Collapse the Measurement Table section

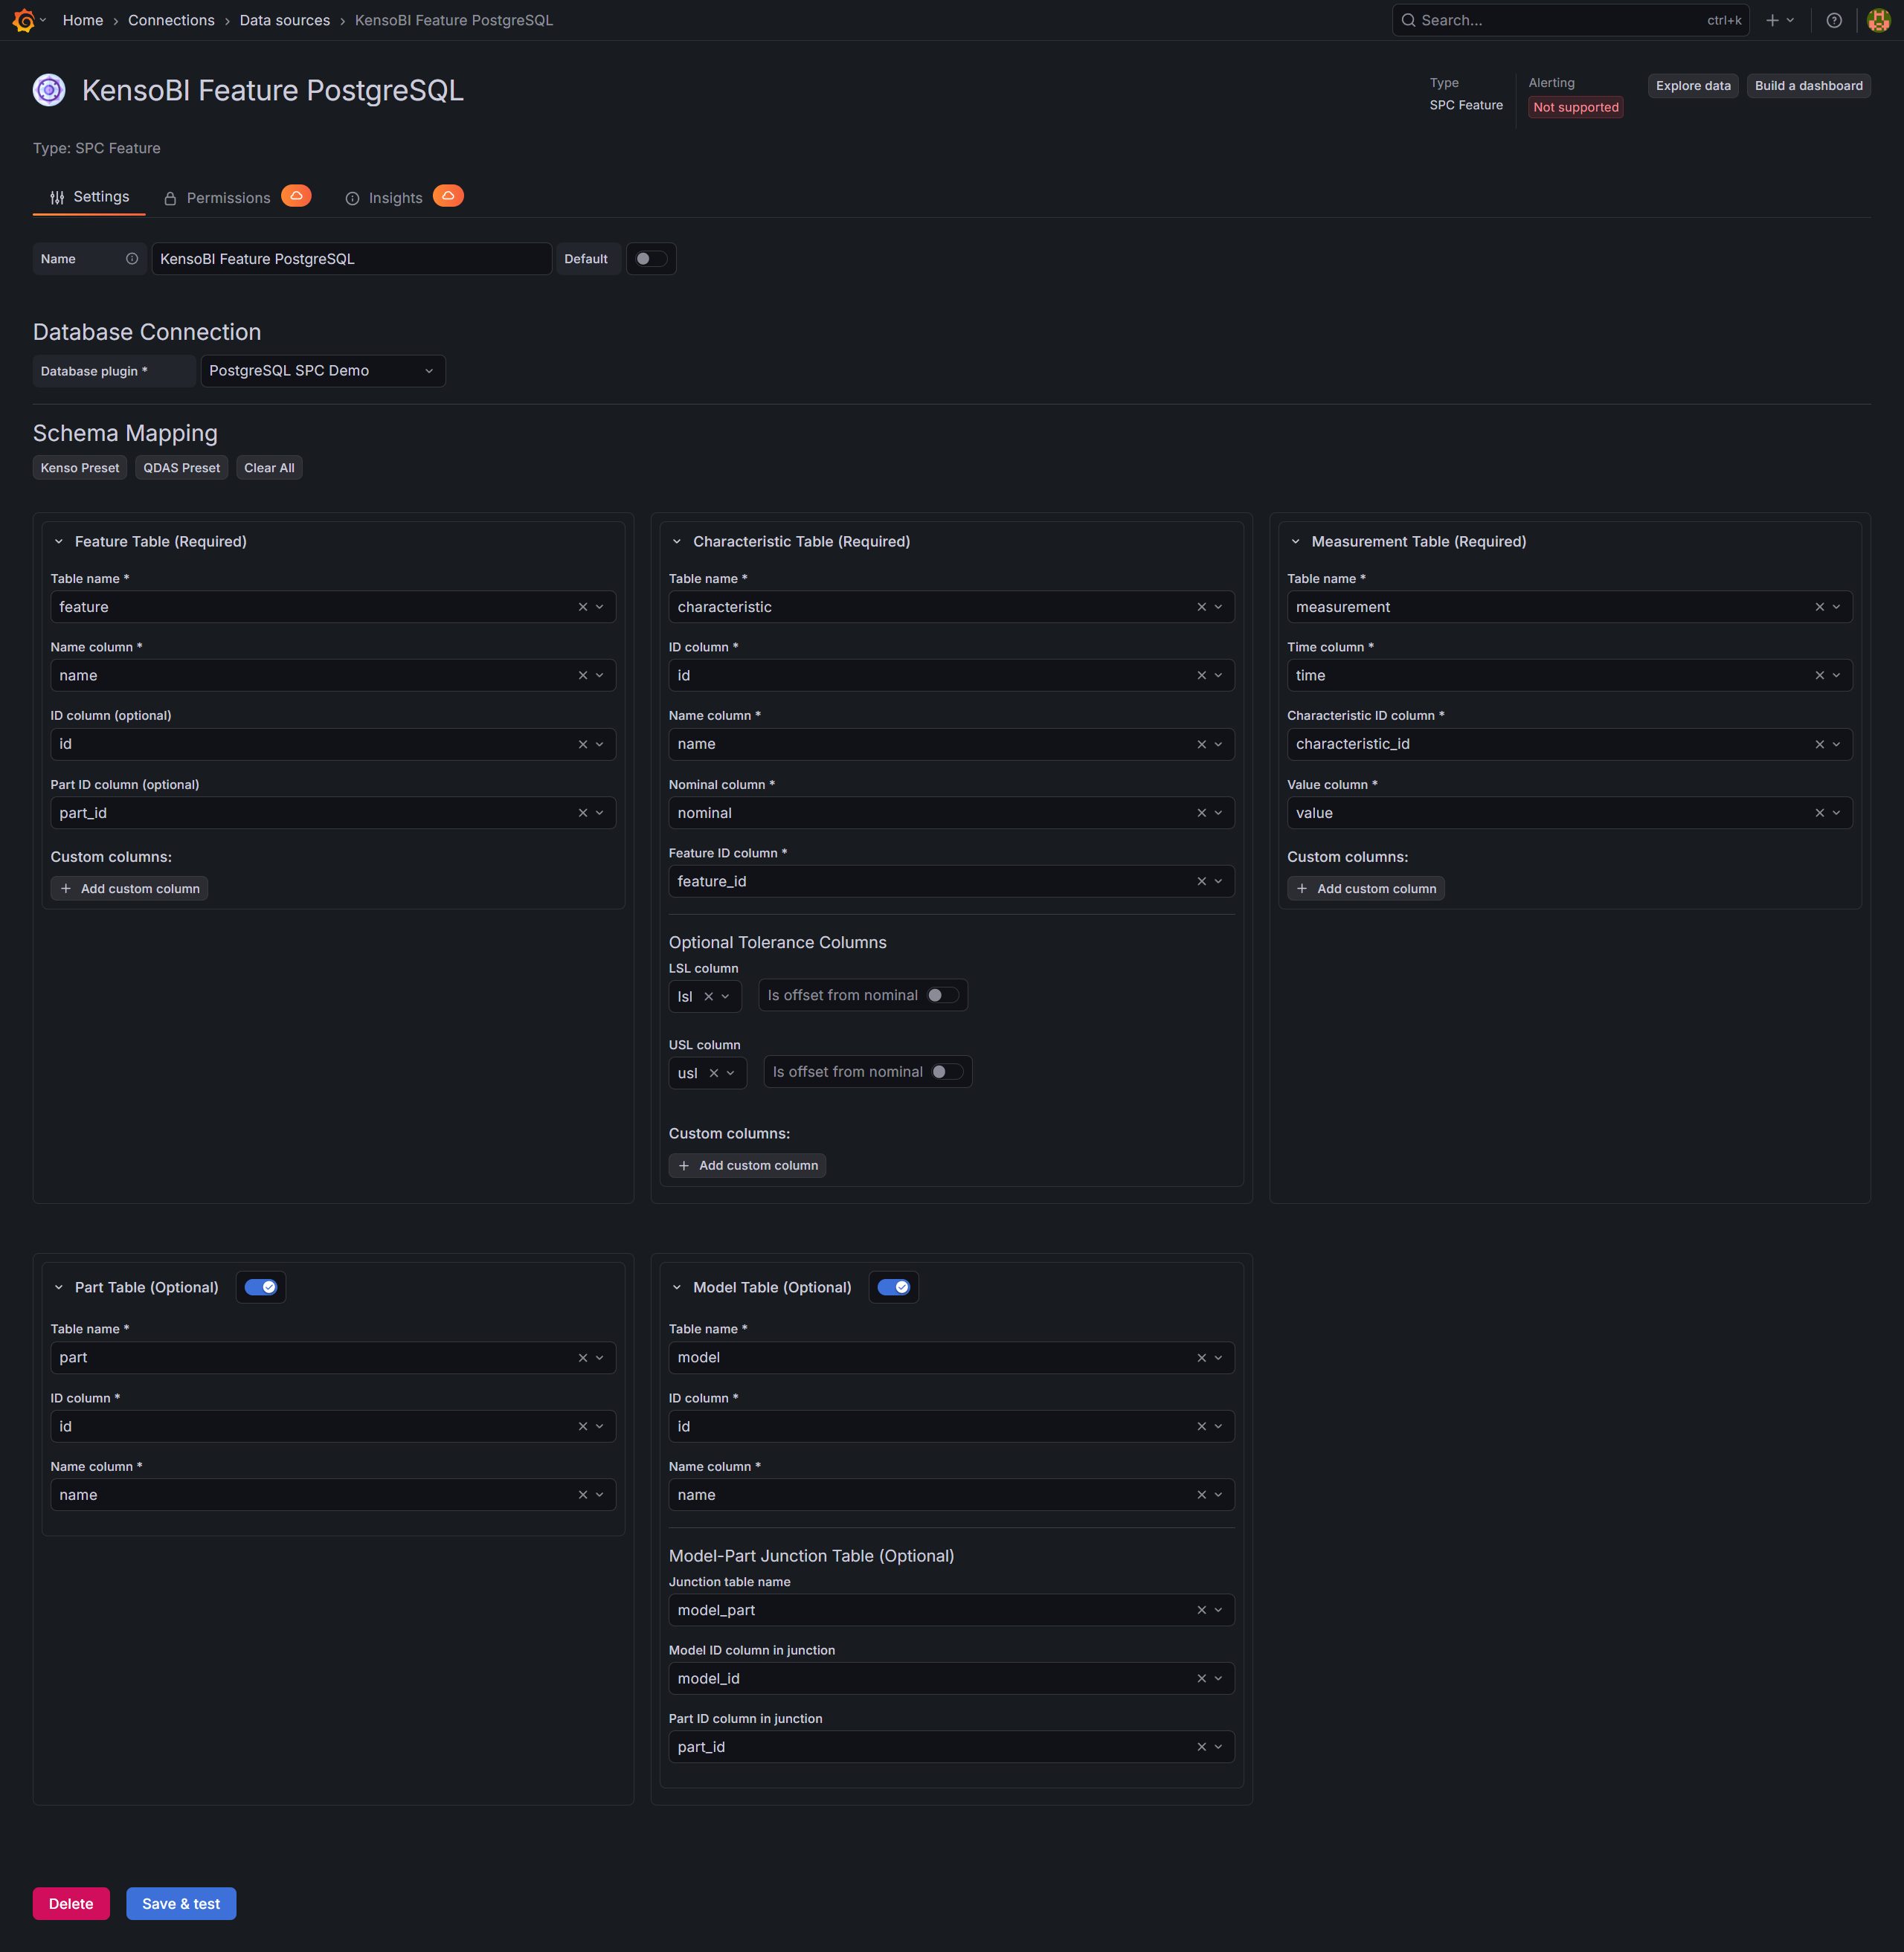1295,542
